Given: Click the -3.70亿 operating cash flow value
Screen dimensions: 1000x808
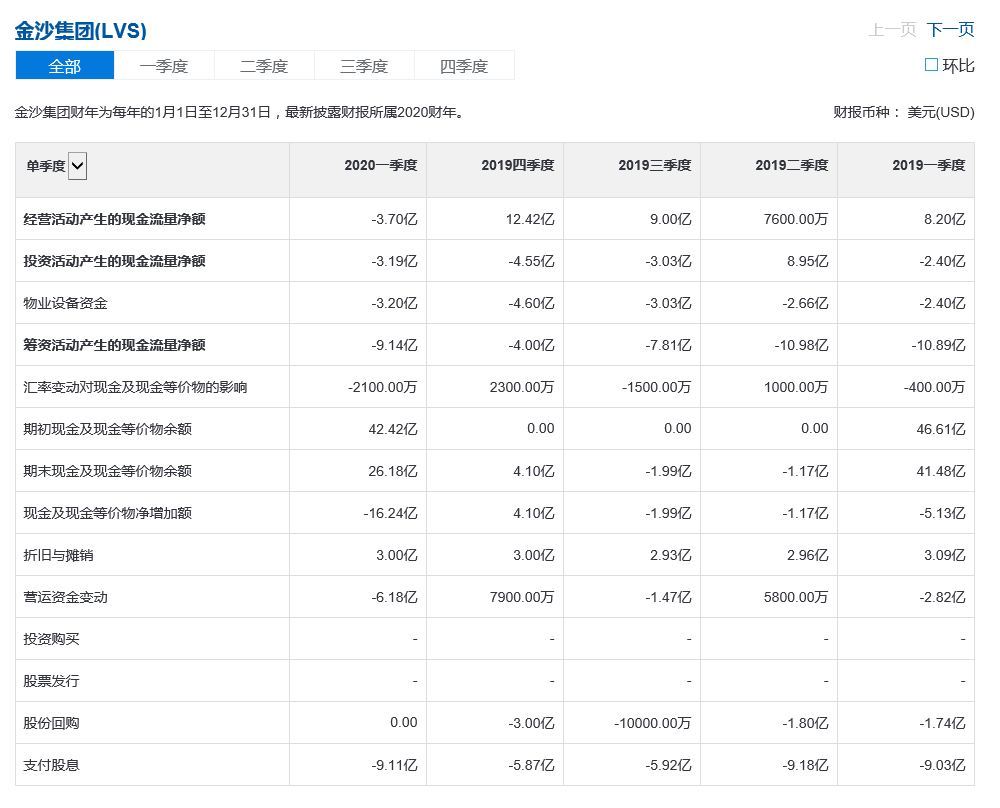Looking at the screenshot, I should click(394, 219).
